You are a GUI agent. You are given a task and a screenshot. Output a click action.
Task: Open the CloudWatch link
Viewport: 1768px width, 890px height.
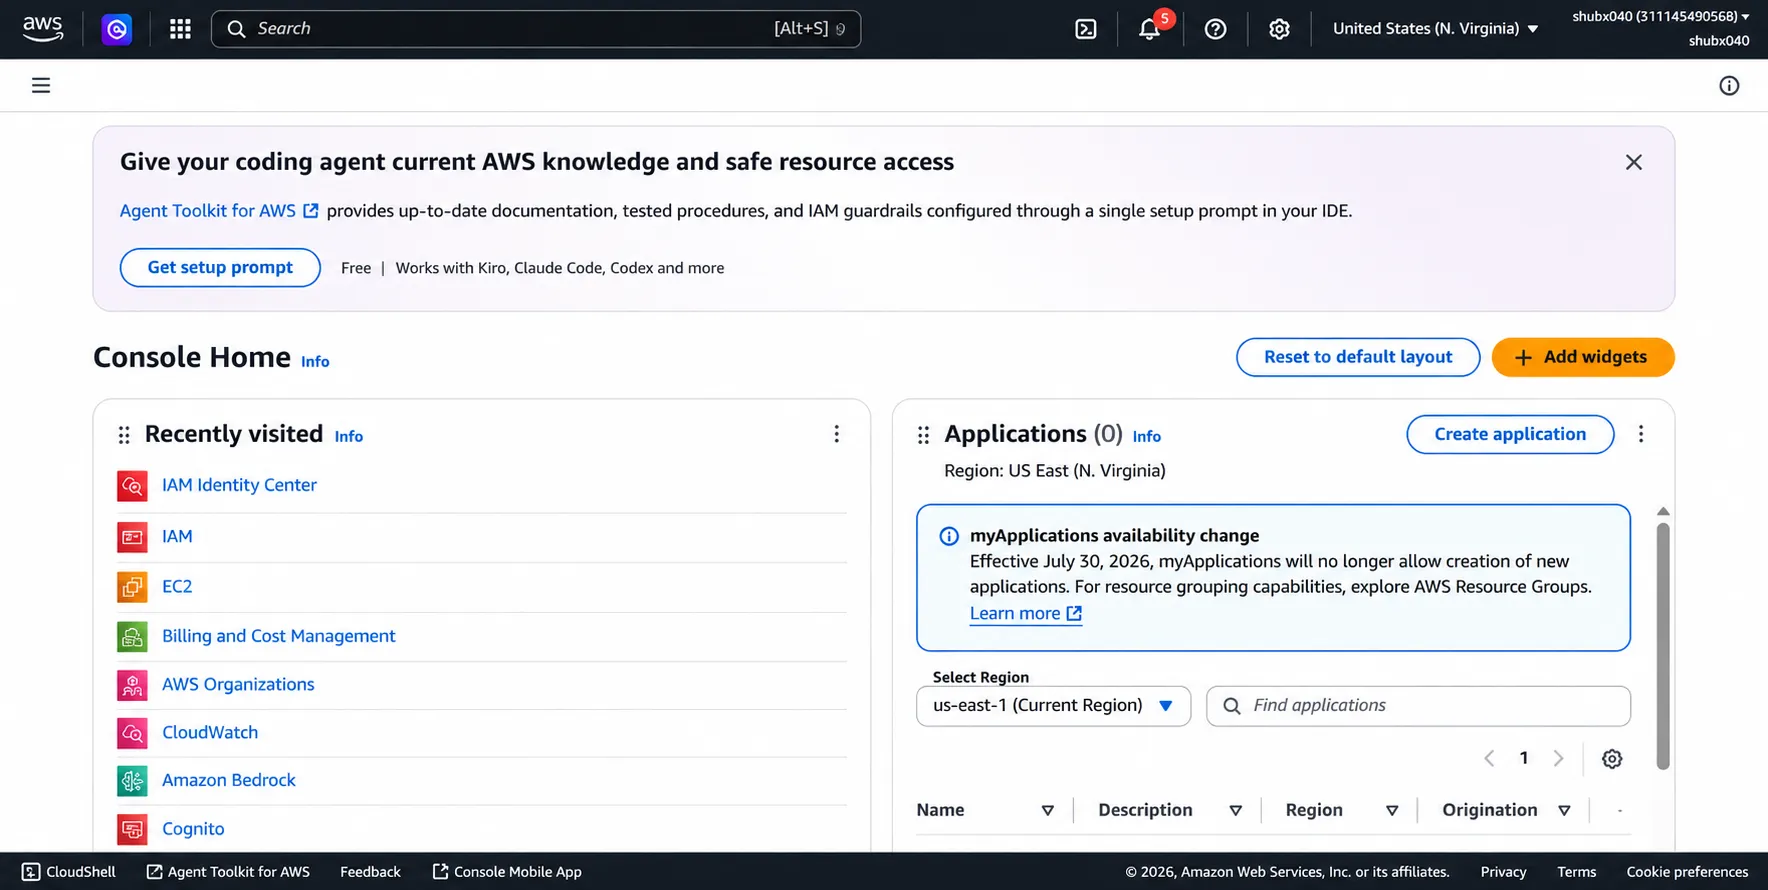[x=210, y=733]
